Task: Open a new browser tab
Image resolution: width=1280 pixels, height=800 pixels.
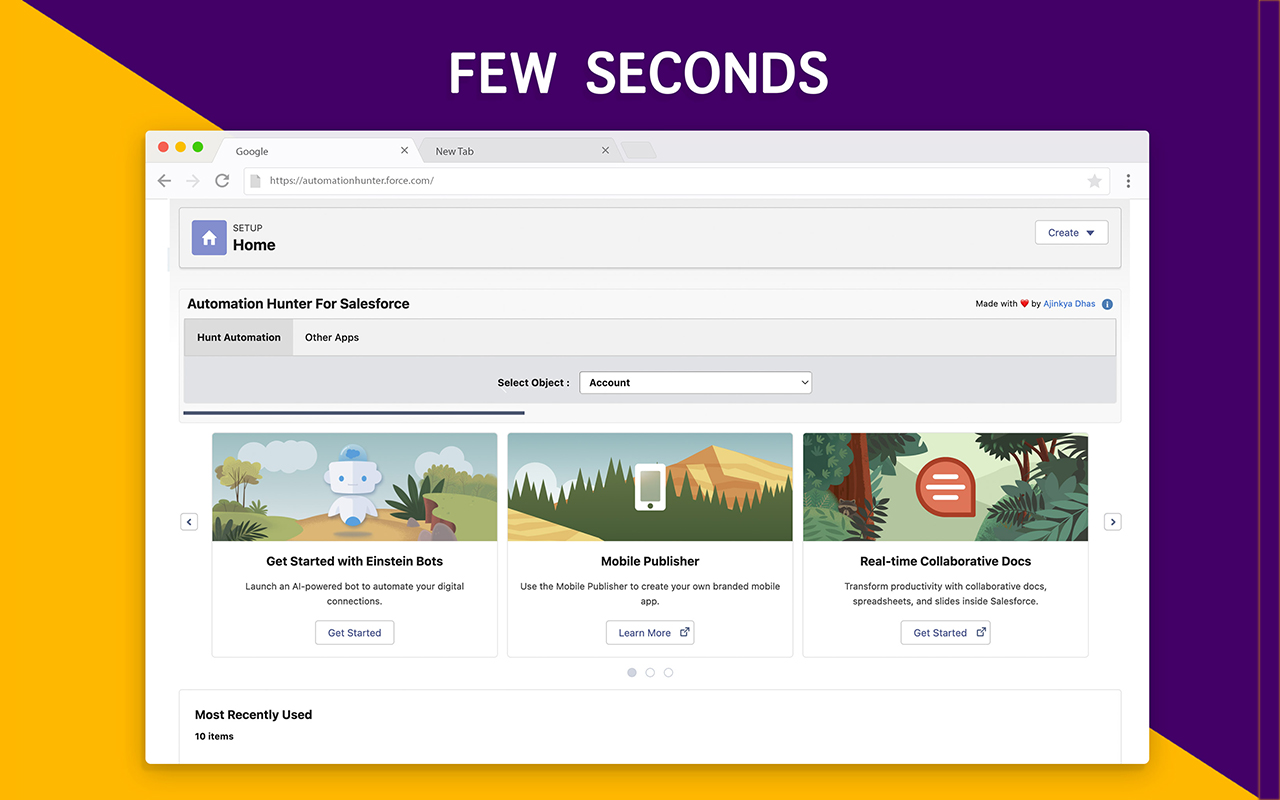Action: tap(638, 151)
